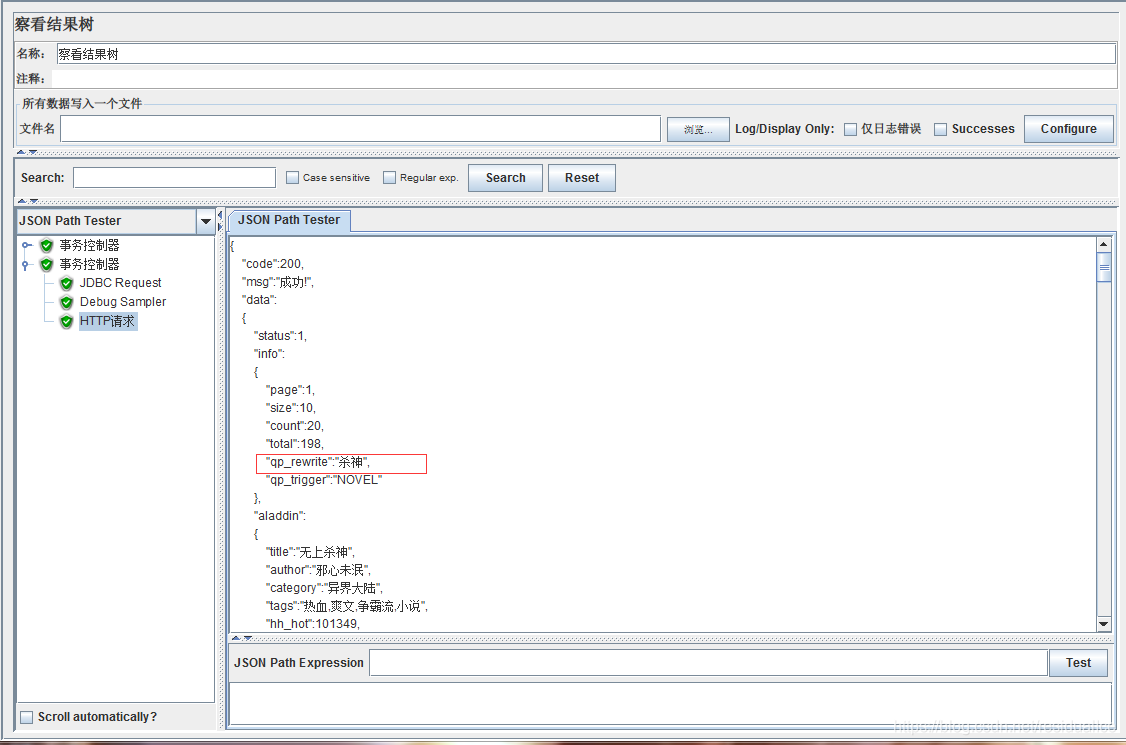1126x745 pixels.
Task: Click the green shield icon of second 事务控制器
Action: coord(47,264)
